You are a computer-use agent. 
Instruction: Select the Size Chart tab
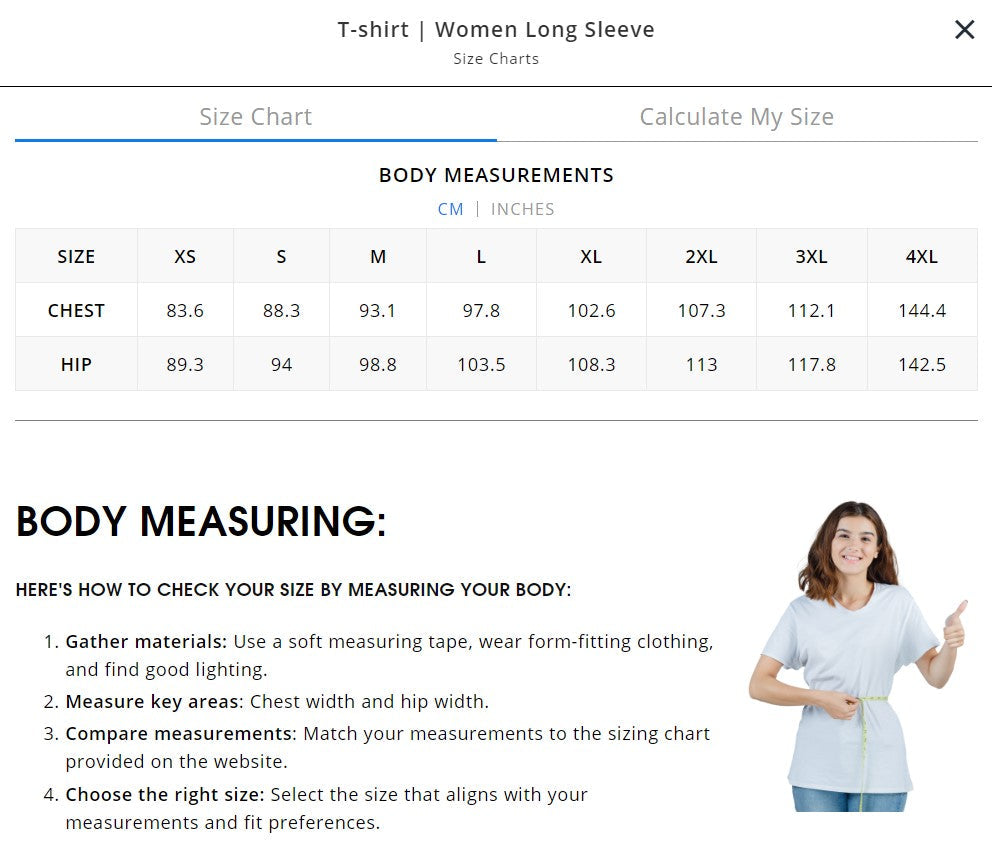pyautogui.click(x=255, y=117)
